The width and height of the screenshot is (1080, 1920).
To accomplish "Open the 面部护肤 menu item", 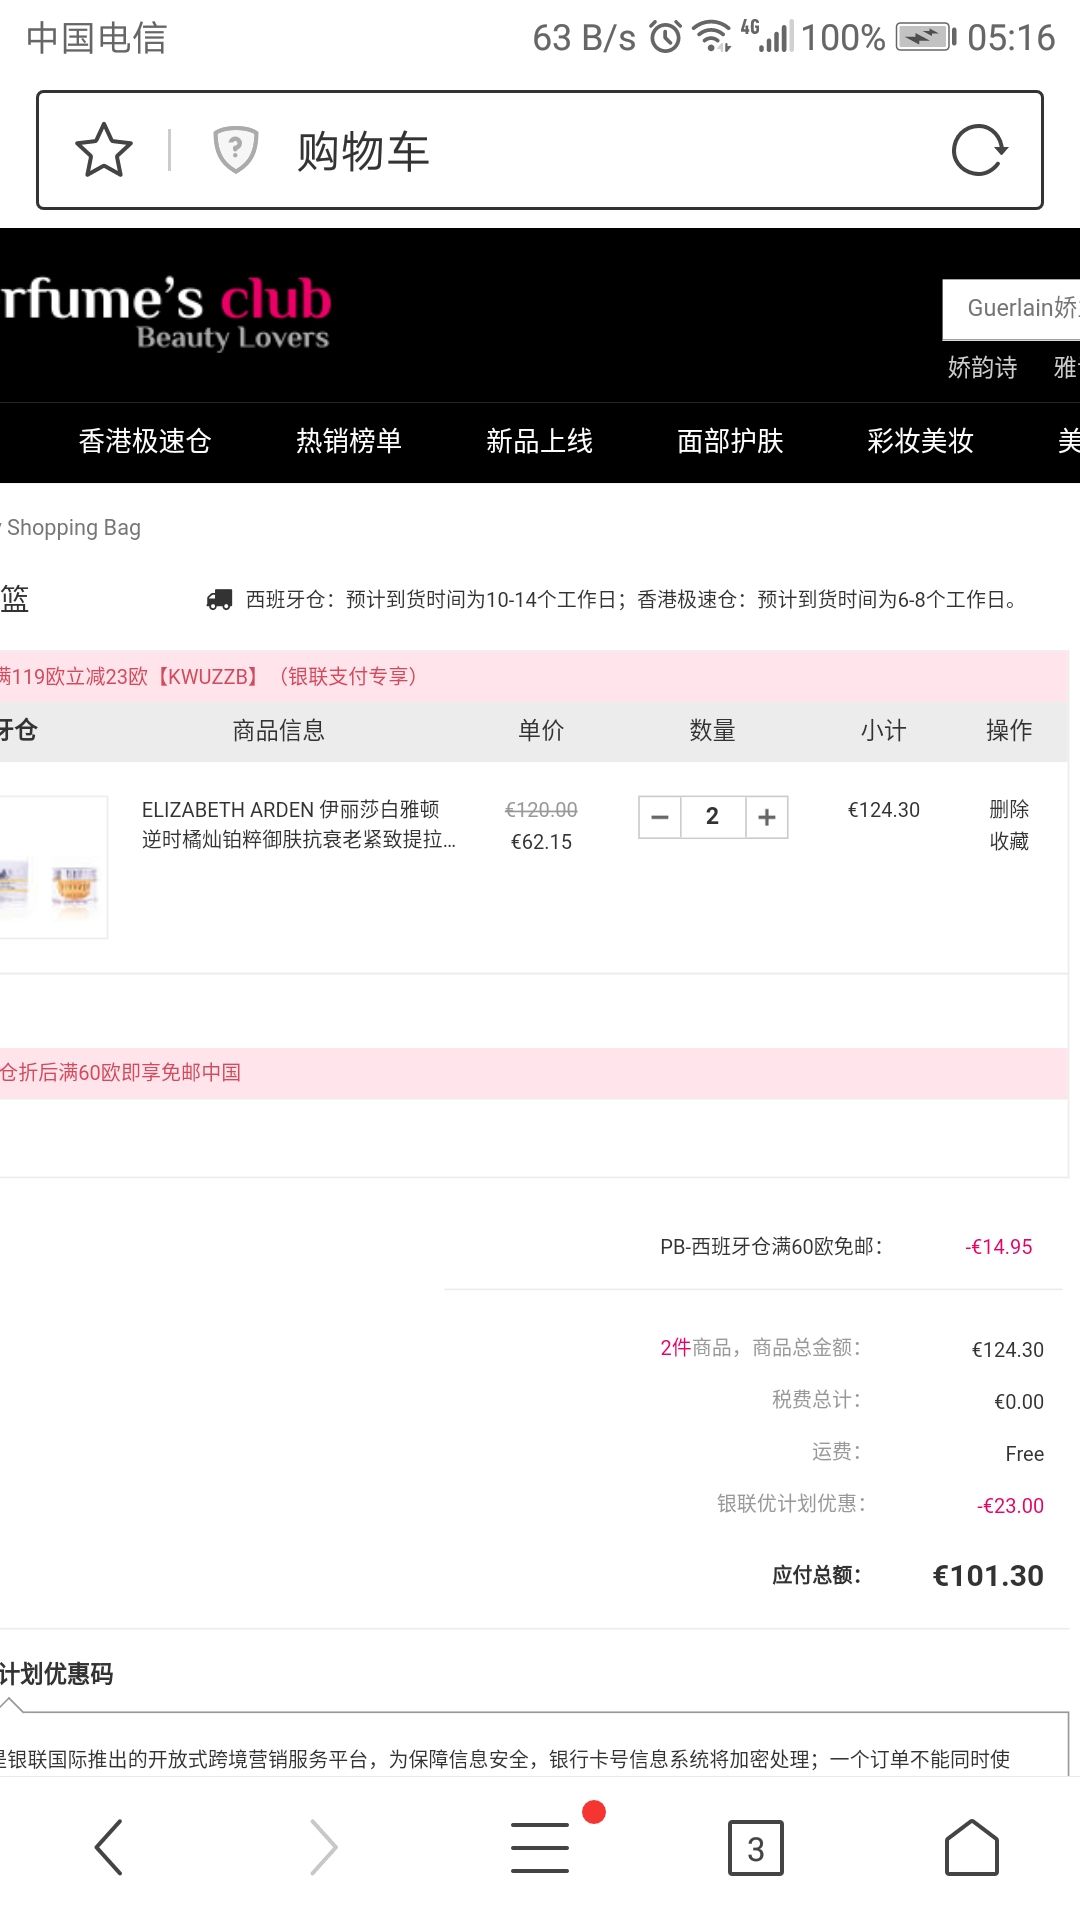I will coord(730,441).
